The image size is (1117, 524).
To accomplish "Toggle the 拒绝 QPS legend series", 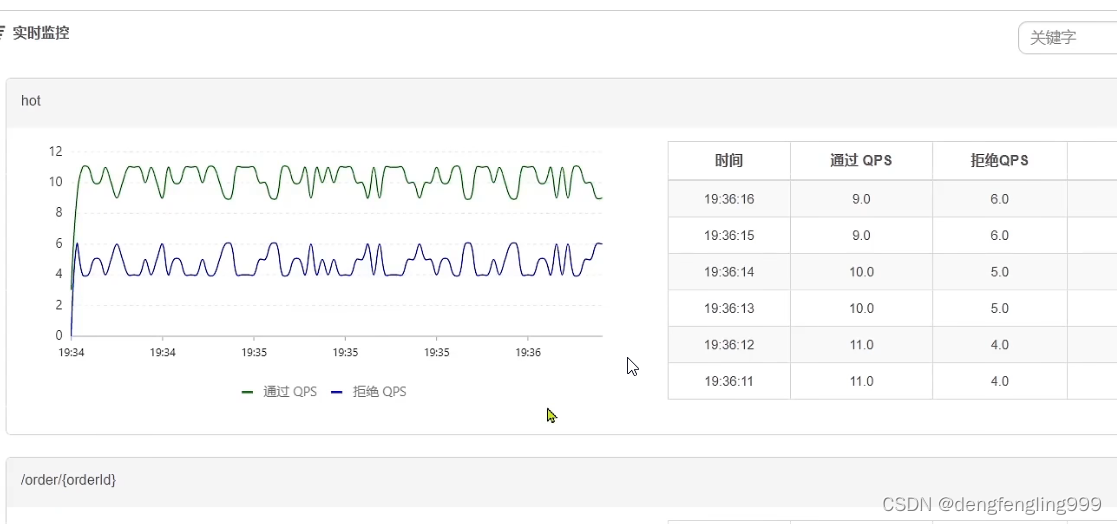I will [368, 392].
